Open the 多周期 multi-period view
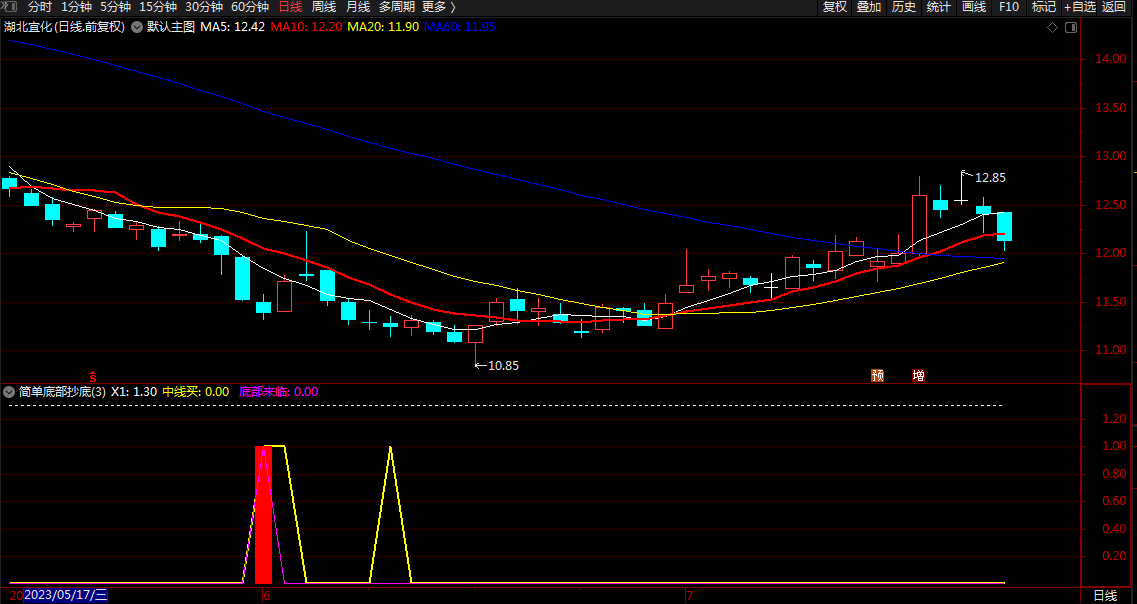 (x=396, y=7)
